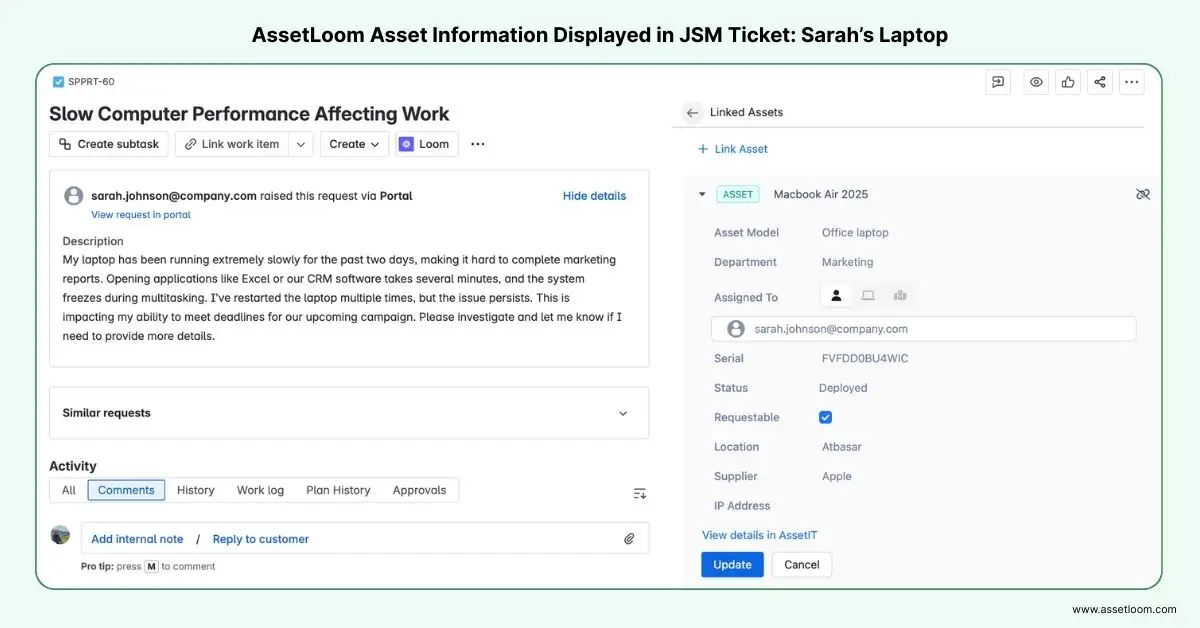This screenshot has width=1200, height=628.
Task: Click the watch eye icon
Action: tap(1036, 83)
